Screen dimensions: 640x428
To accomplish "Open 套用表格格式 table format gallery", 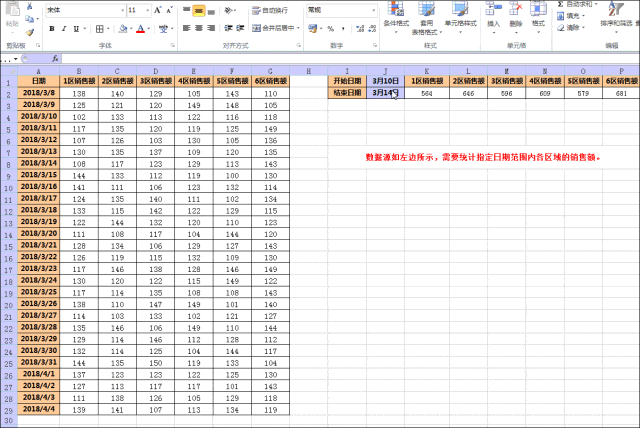I will coord(427,18).
